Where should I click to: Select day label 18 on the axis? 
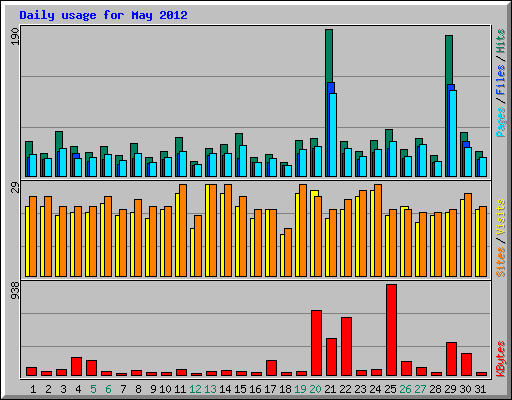click(x=285, y=389)
